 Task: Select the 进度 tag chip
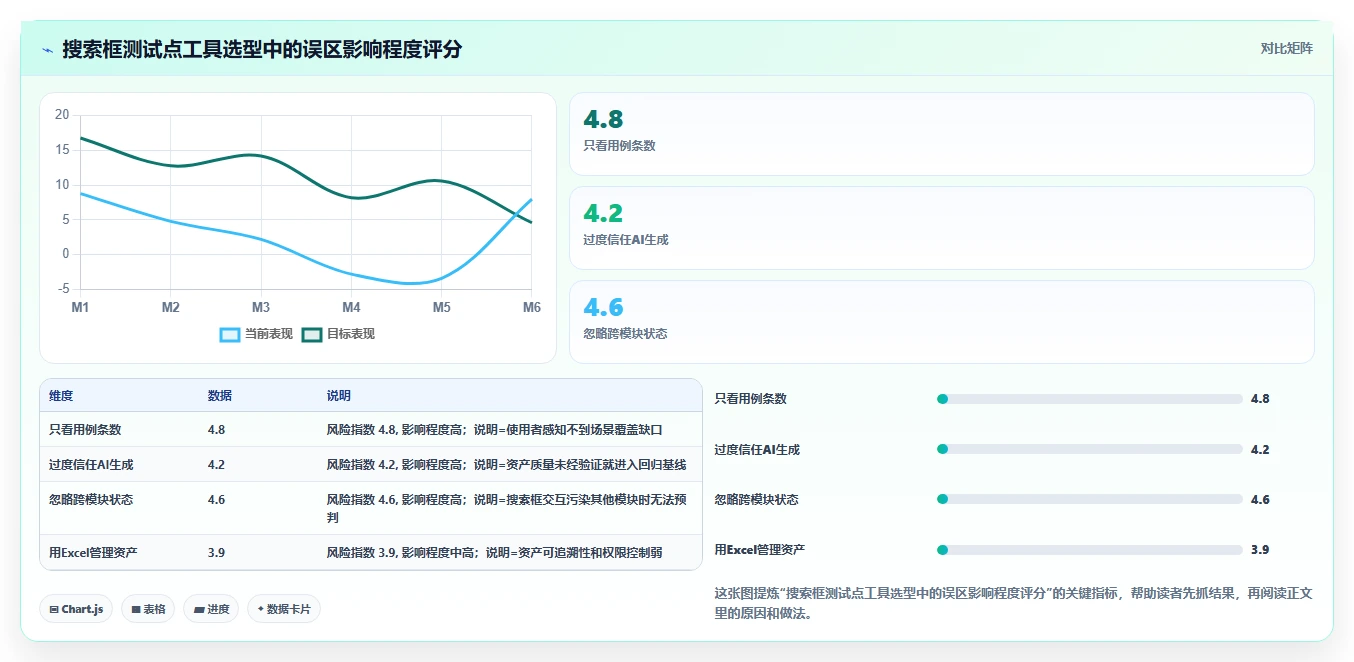211,609
